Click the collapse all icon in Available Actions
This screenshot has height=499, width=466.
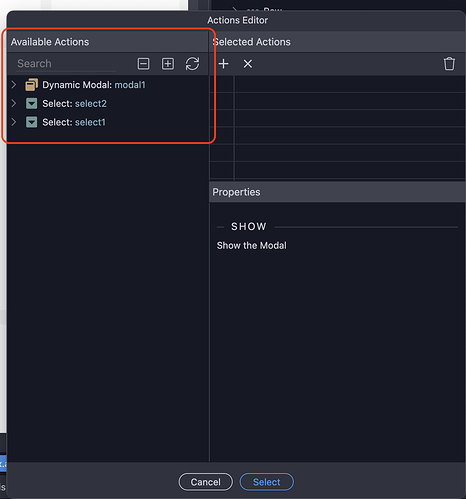click(143, 64)
